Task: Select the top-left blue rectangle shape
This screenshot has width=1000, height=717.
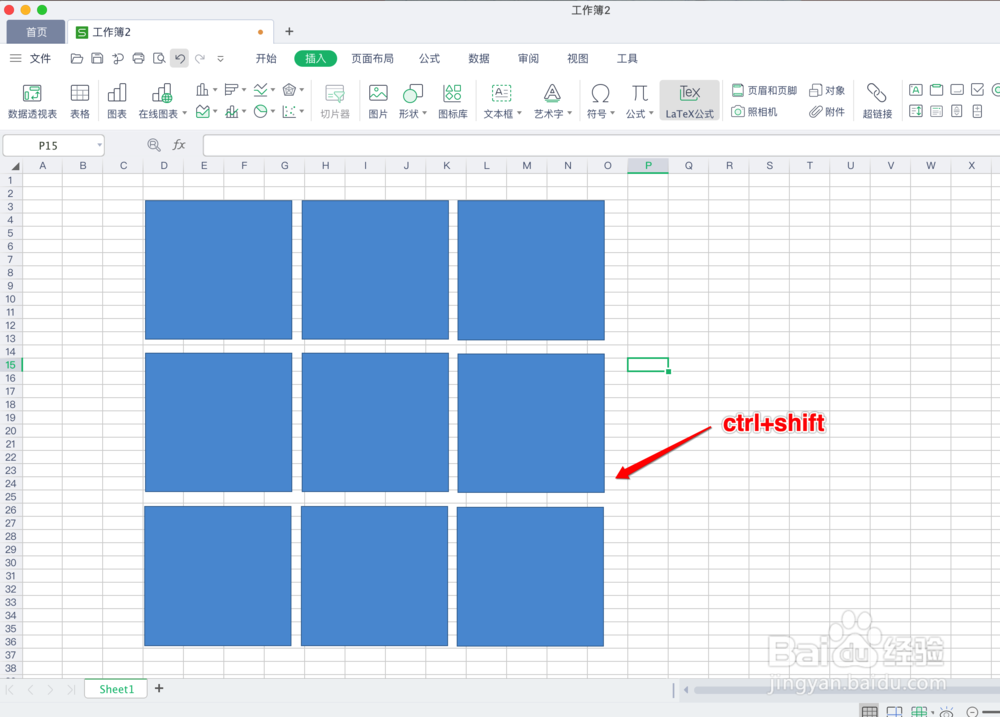Action: pyautogui.click(x=218, y=270)
